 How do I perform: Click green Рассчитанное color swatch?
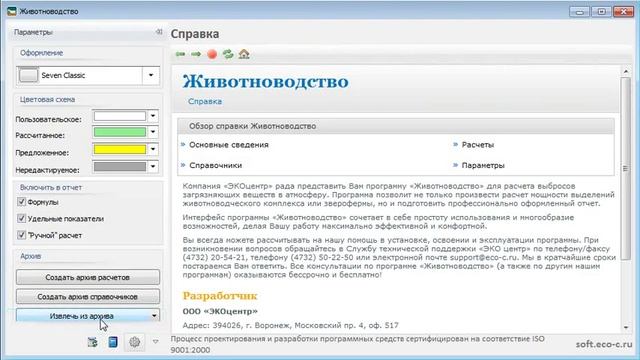120,132
